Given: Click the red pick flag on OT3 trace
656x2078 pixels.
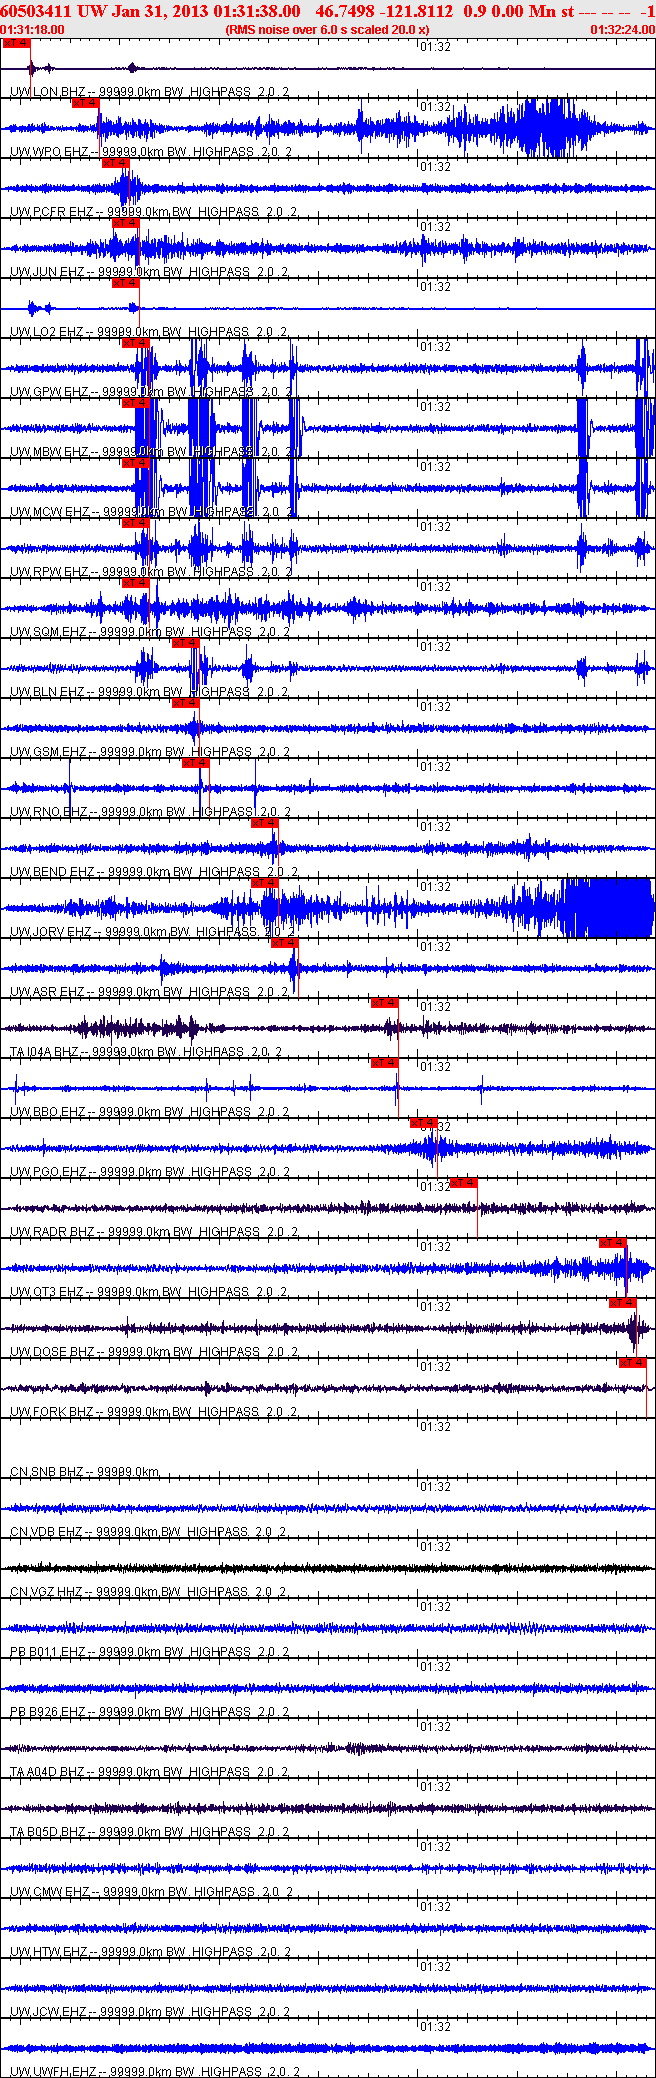Looking at the screenshot, I should pos(613,1243).
